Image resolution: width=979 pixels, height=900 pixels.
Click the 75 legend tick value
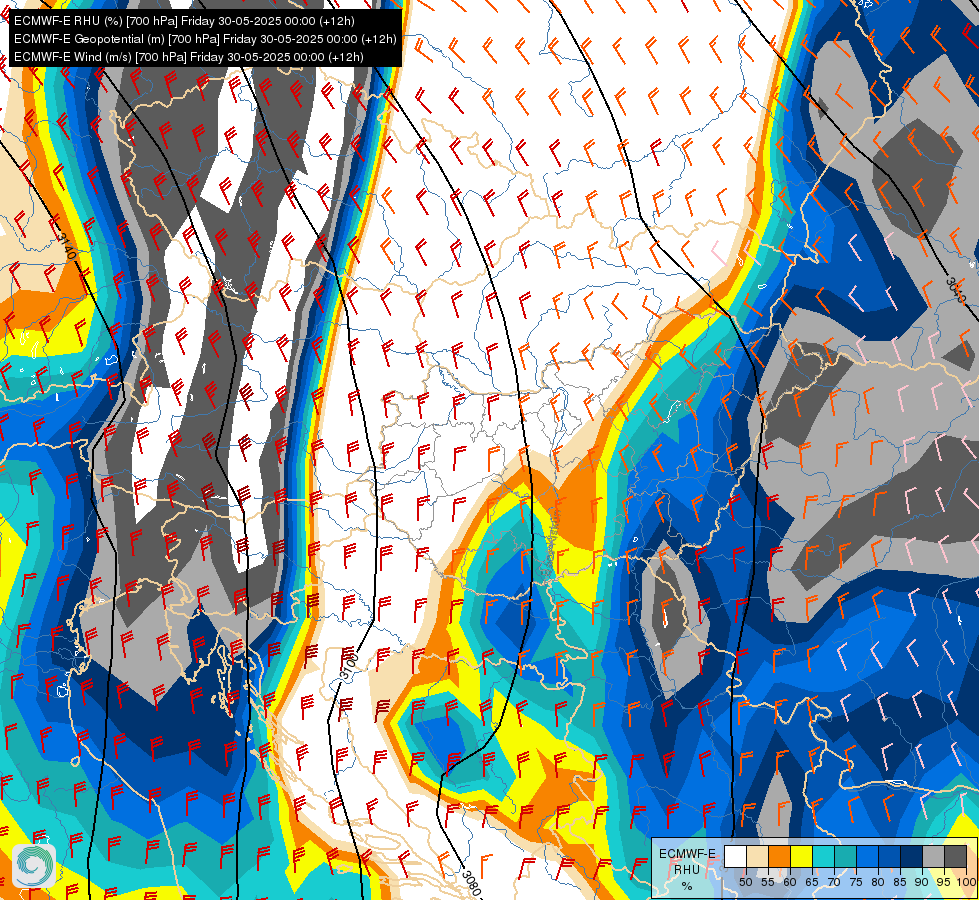(x=856, y=882)
